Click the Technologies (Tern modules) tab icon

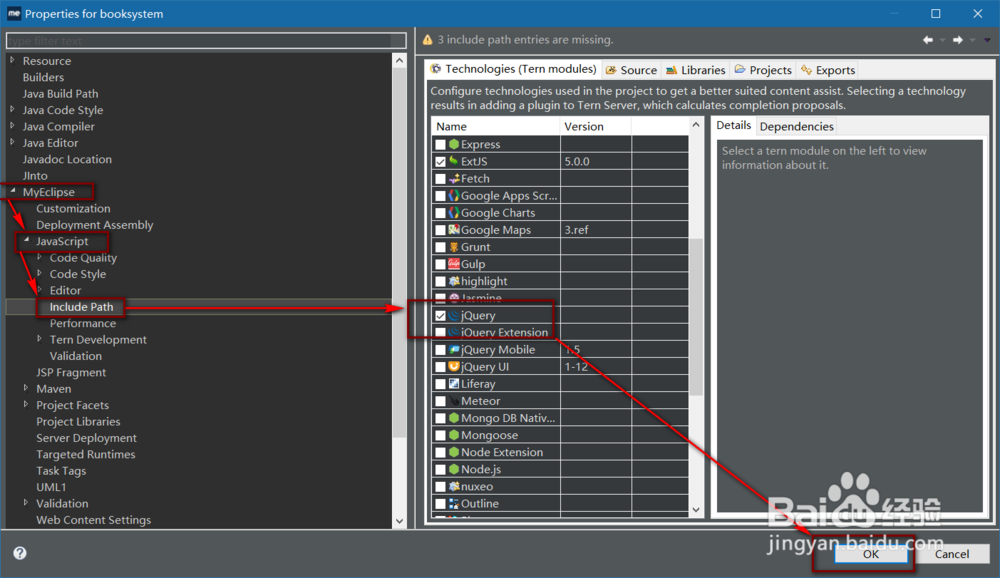point(435,69)
